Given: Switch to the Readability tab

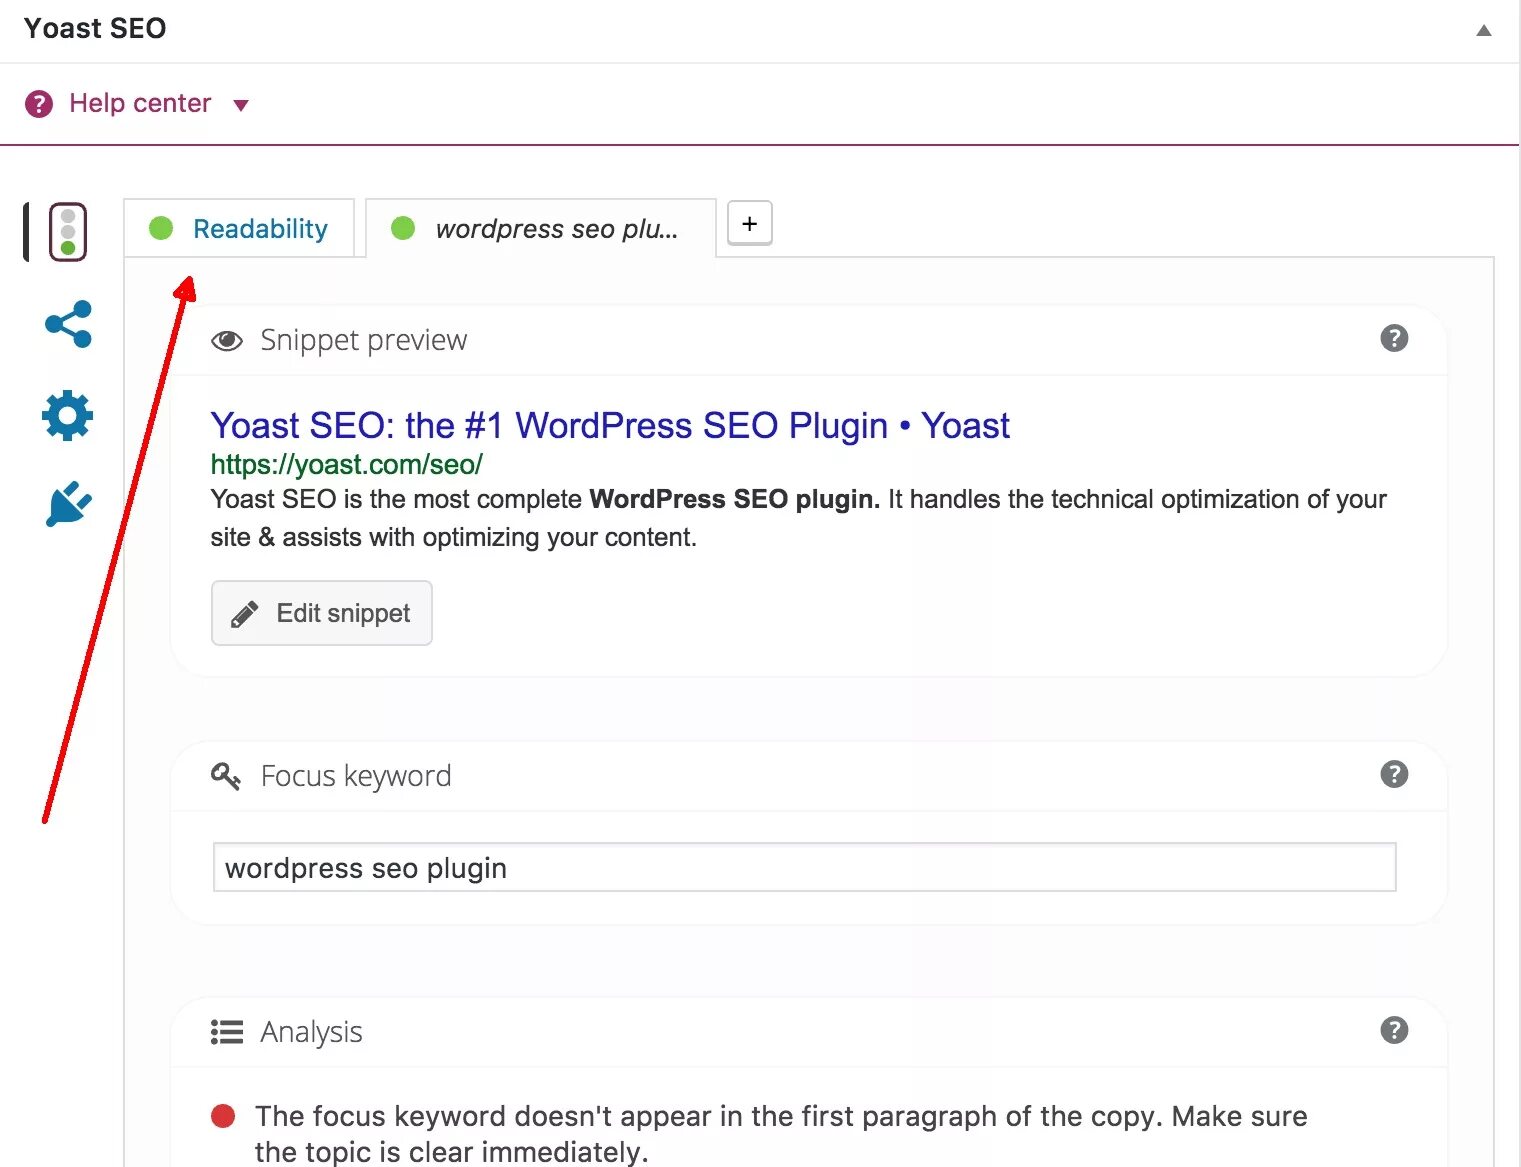Looking at the screenshot, I should 239,229.
